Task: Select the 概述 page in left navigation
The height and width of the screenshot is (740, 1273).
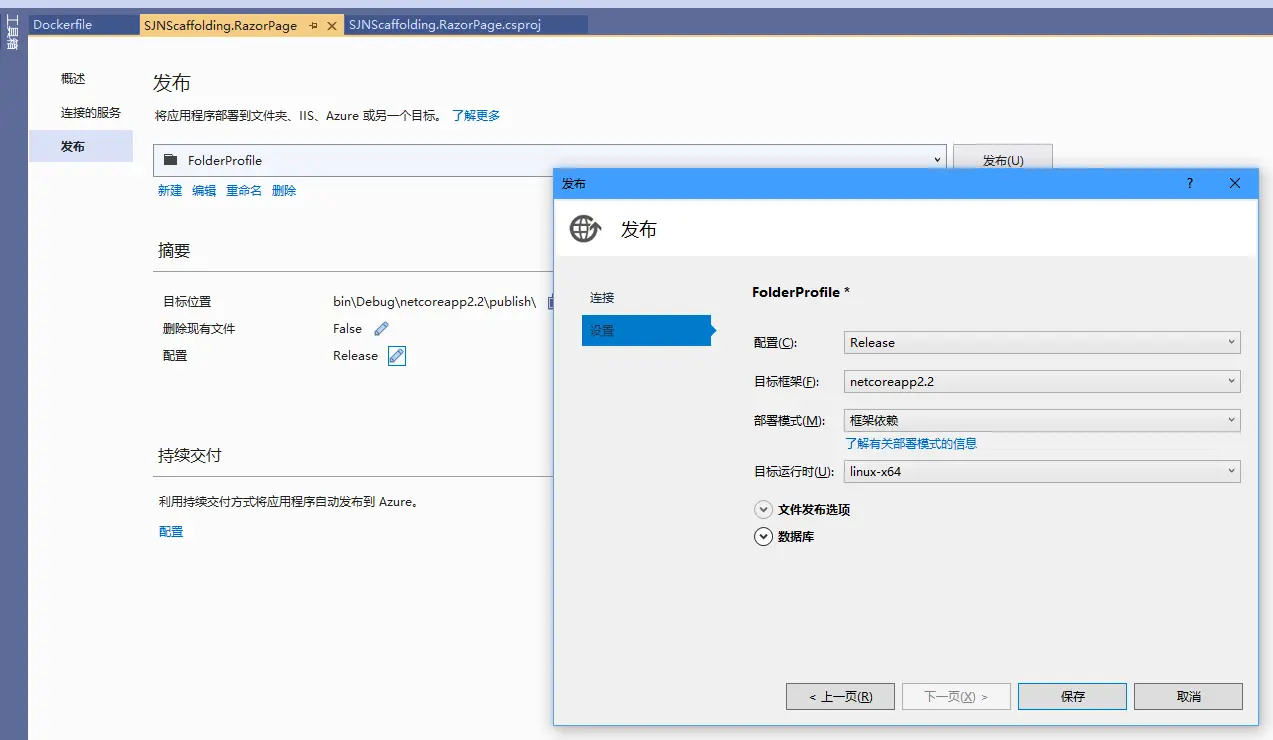Action: coord(73,79)
